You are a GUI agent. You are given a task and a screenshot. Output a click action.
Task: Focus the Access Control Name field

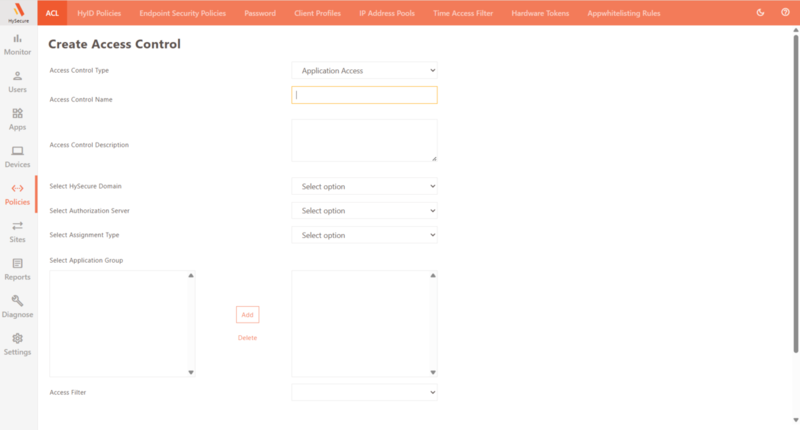pos(364,95)
